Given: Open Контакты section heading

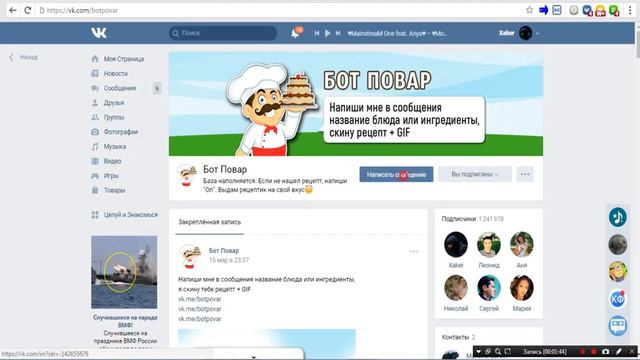Looking at the screenshot, I should pos(455,337).
